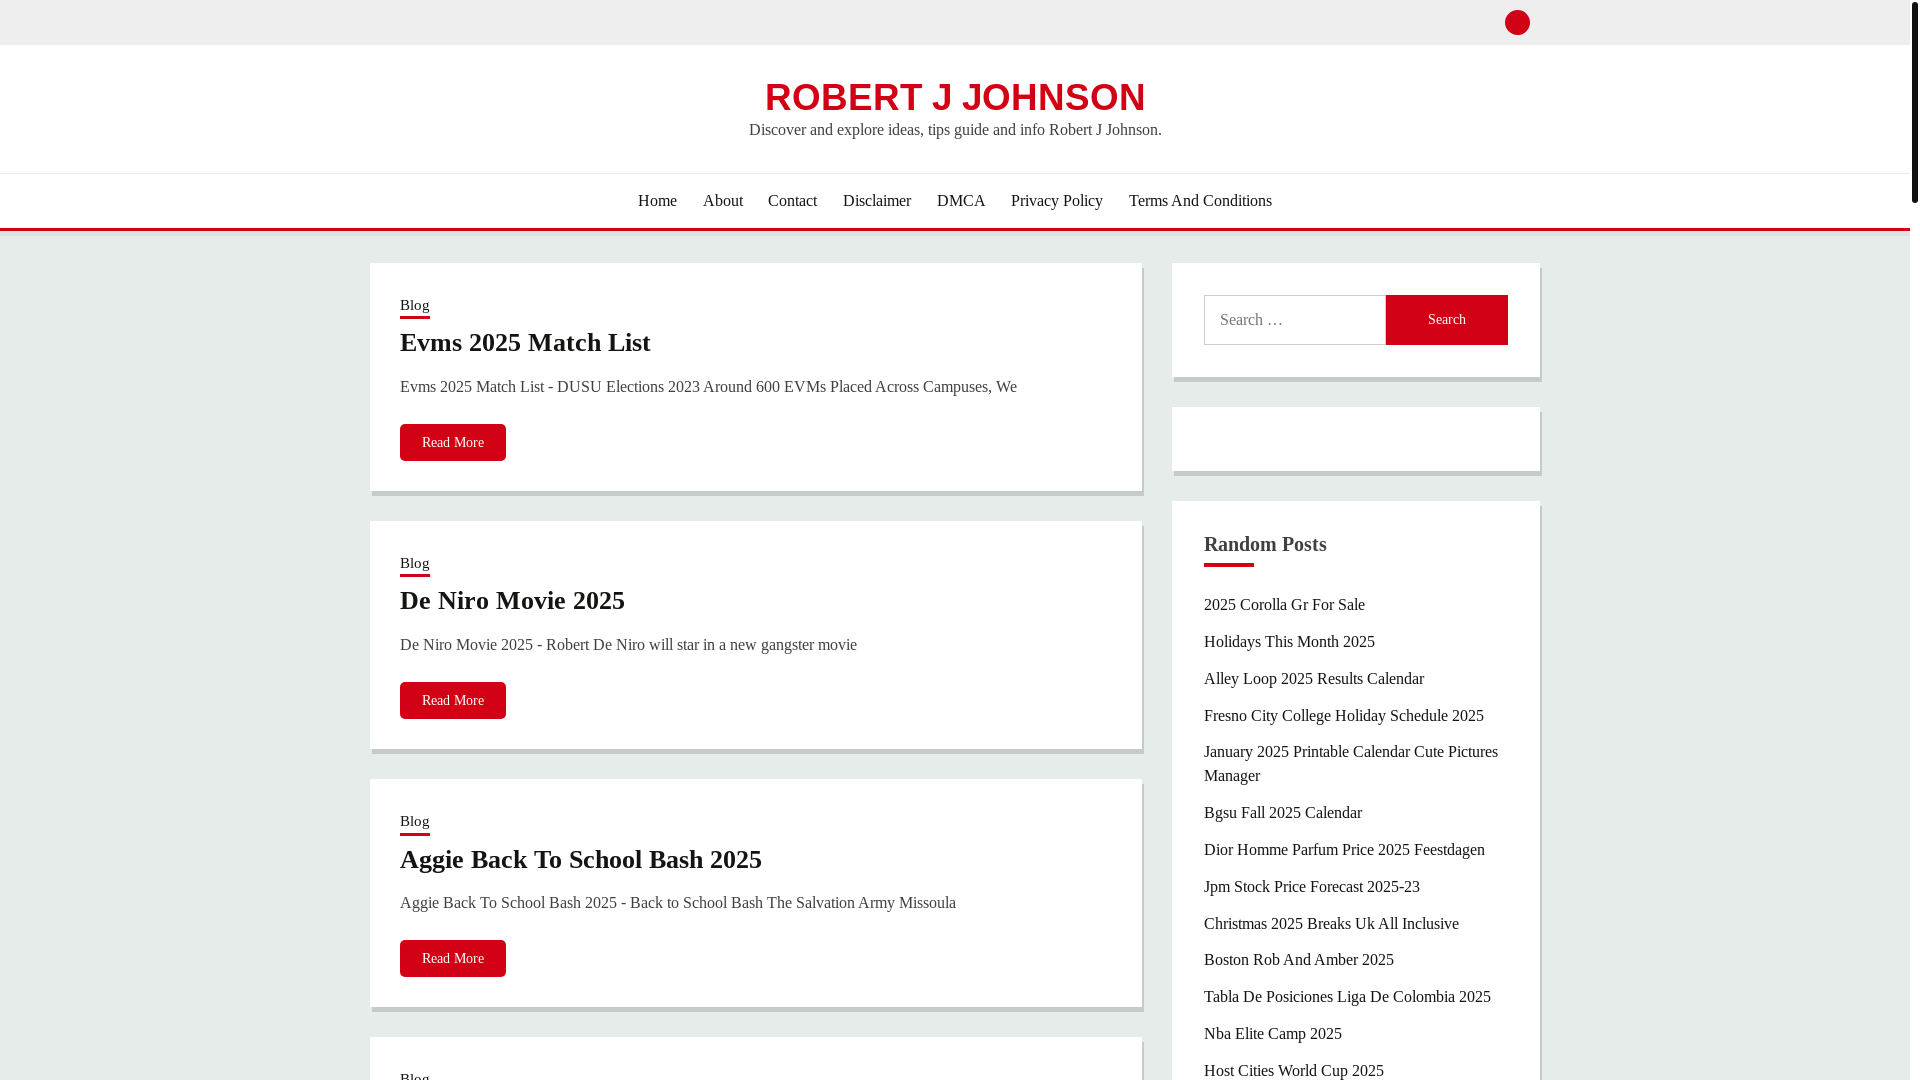
Task: Click Blog category above De Niro Movie 2025
Action: [x=414, y=564]
